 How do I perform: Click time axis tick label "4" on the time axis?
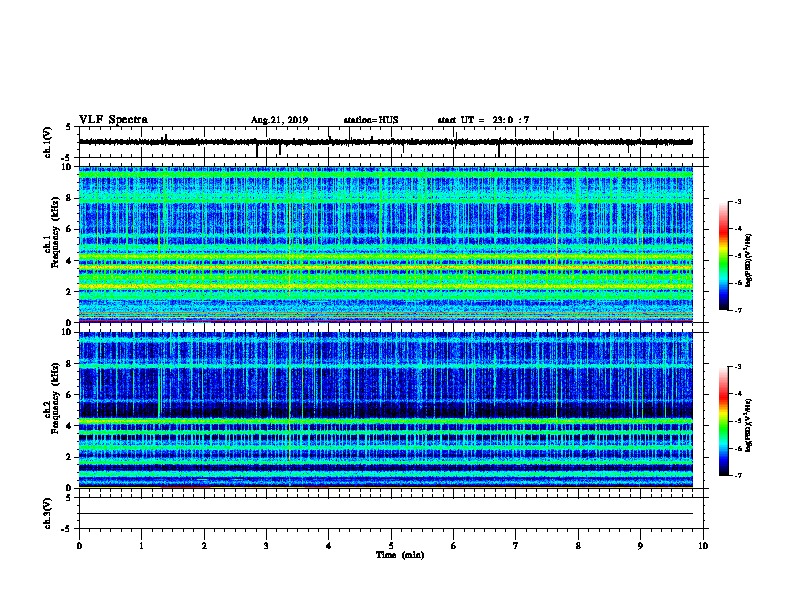point(329,546)
